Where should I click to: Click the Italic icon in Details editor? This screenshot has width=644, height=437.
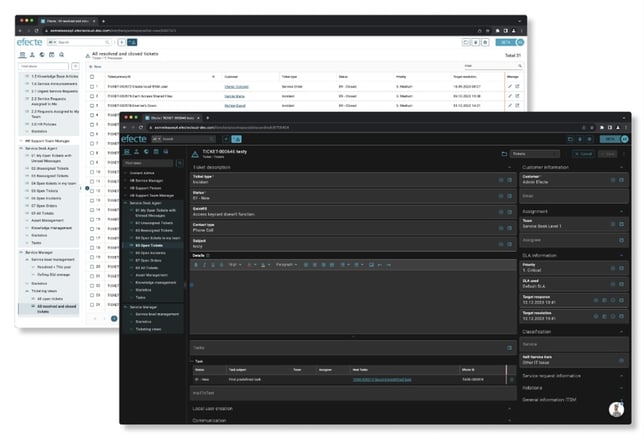point(204,265)
